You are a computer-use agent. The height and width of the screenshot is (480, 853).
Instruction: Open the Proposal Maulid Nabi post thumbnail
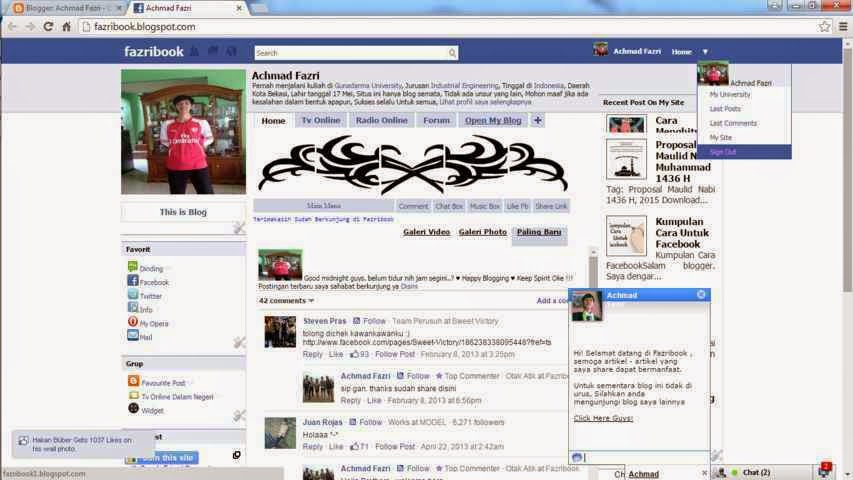(x=626, y=159)
